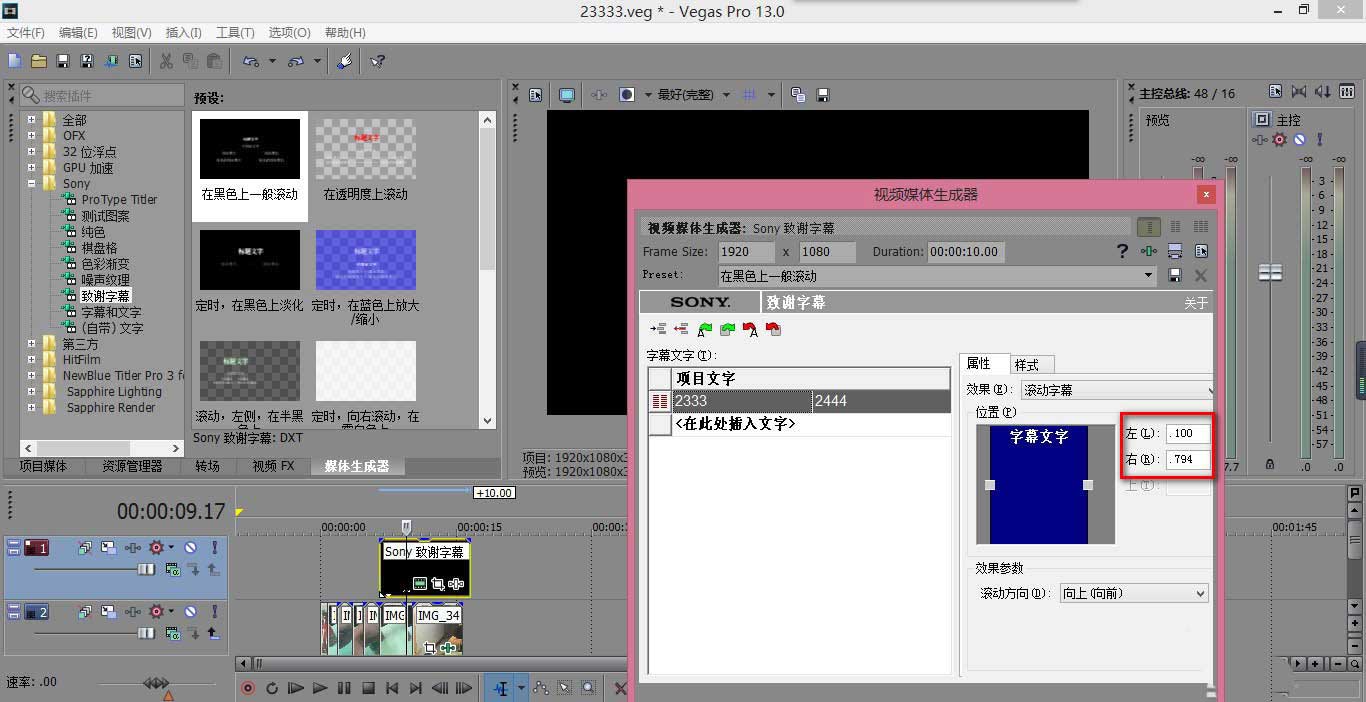Mute video track 2
Image resolution: width=1366 pixels, height=702 pixels.
pos(190,612)
